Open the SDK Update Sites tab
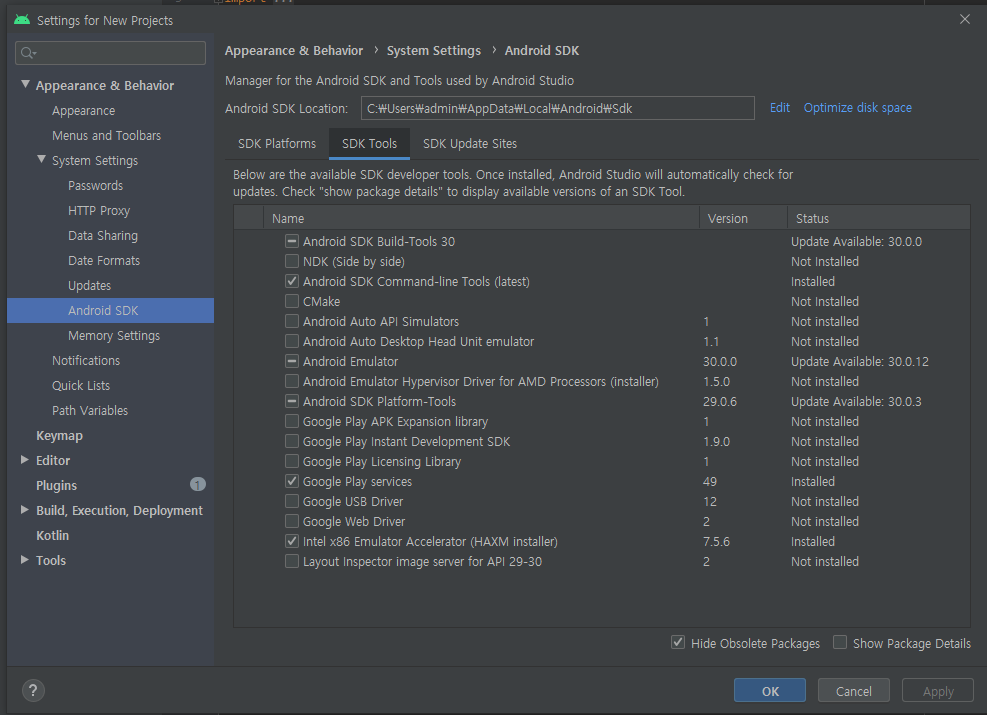Viewport: 987px width, 715px height. (x=470, y=144)
